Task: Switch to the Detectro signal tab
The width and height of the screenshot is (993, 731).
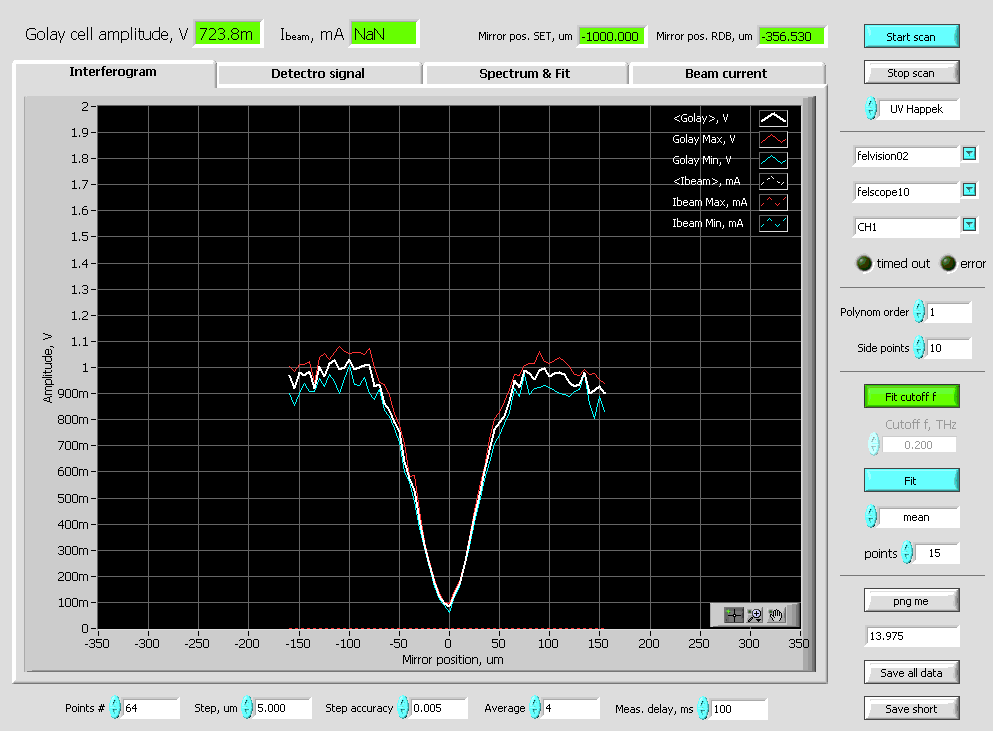Action: [318, 73]
